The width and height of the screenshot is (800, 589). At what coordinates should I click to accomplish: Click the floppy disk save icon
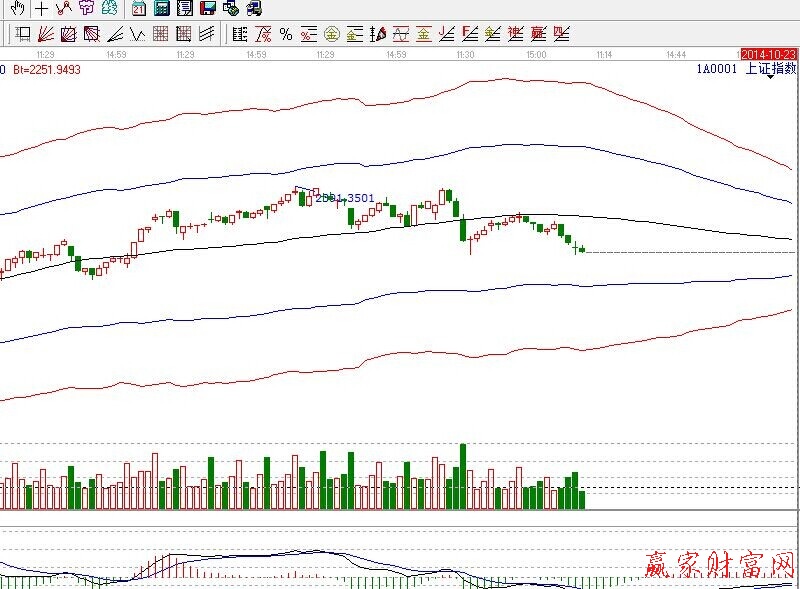pyautogui.click(x=207, y=9)
